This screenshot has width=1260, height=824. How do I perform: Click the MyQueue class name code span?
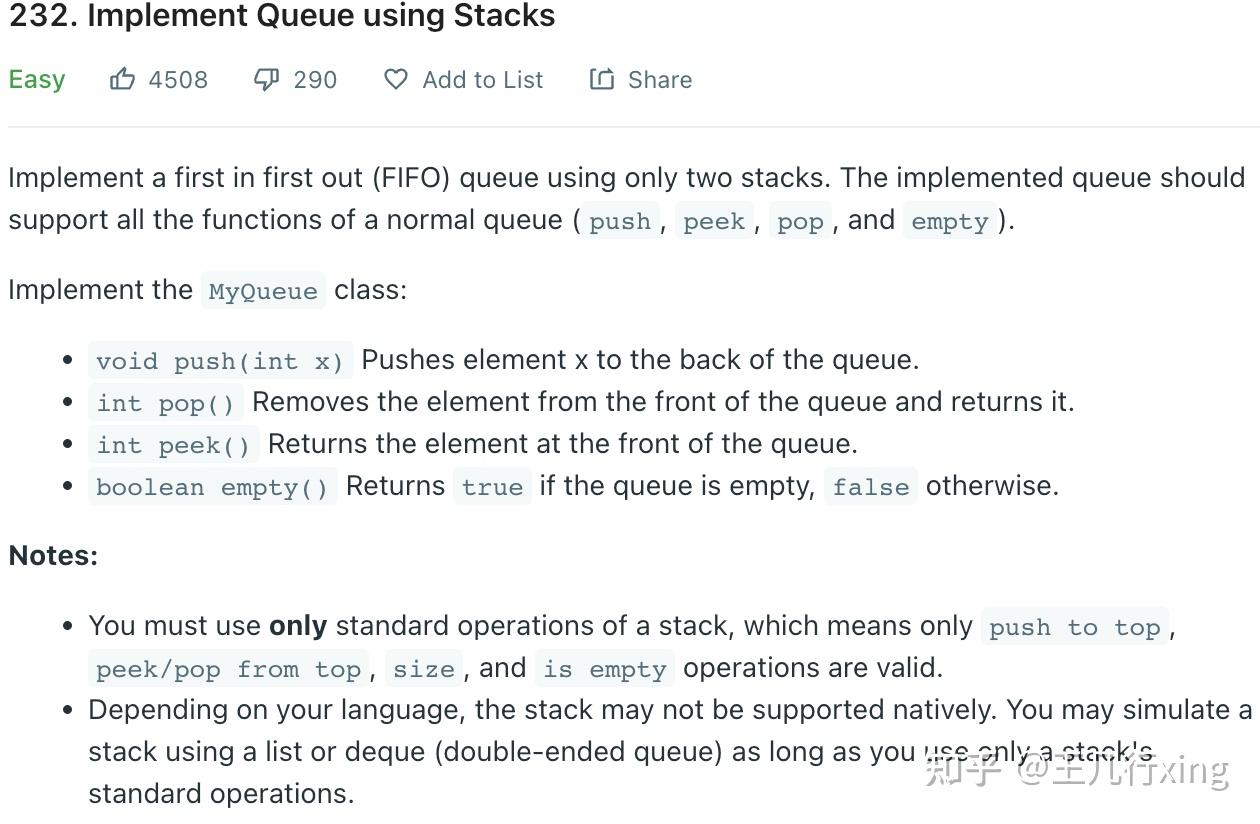[x=262, y=291]
